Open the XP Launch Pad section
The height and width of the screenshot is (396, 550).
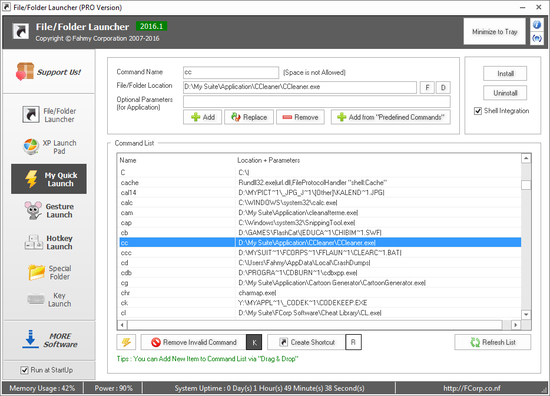click(x=49, y=147)
